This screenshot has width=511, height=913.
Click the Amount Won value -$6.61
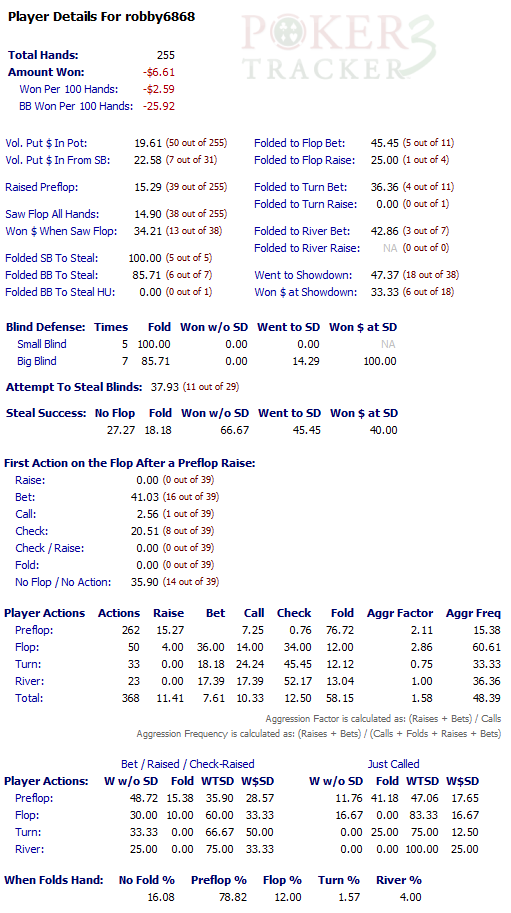point(159,72)
